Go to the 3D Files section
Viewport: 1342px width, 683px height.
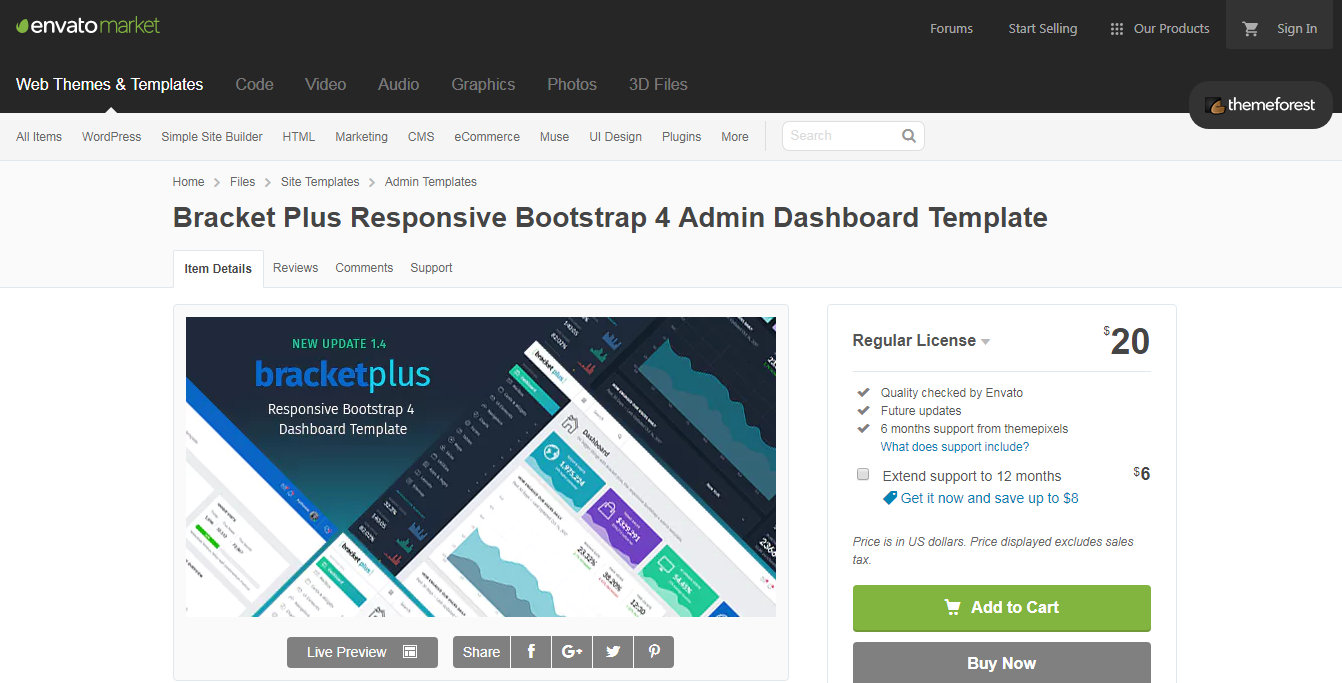[x=658, y=85]
